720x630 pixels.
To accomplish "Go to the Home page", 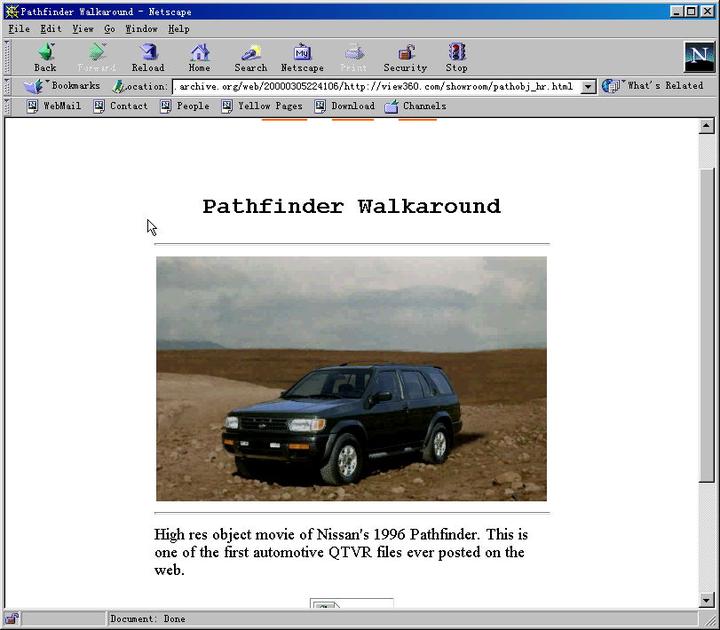I will pos(199,57).
